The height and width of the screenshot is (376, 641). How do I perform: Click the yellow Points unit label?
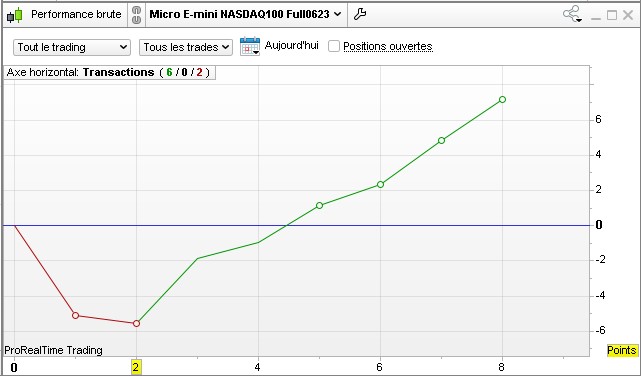point(622,350)
